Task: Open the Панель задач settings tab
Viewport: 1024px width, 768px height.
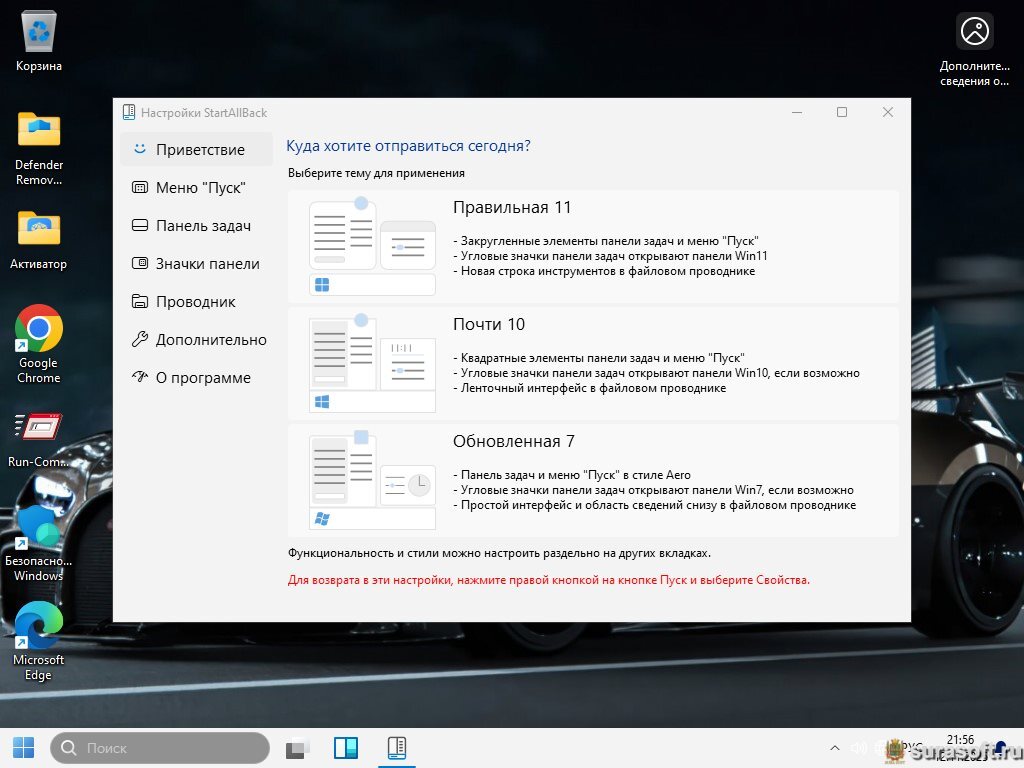Action: tap(202, 226)
